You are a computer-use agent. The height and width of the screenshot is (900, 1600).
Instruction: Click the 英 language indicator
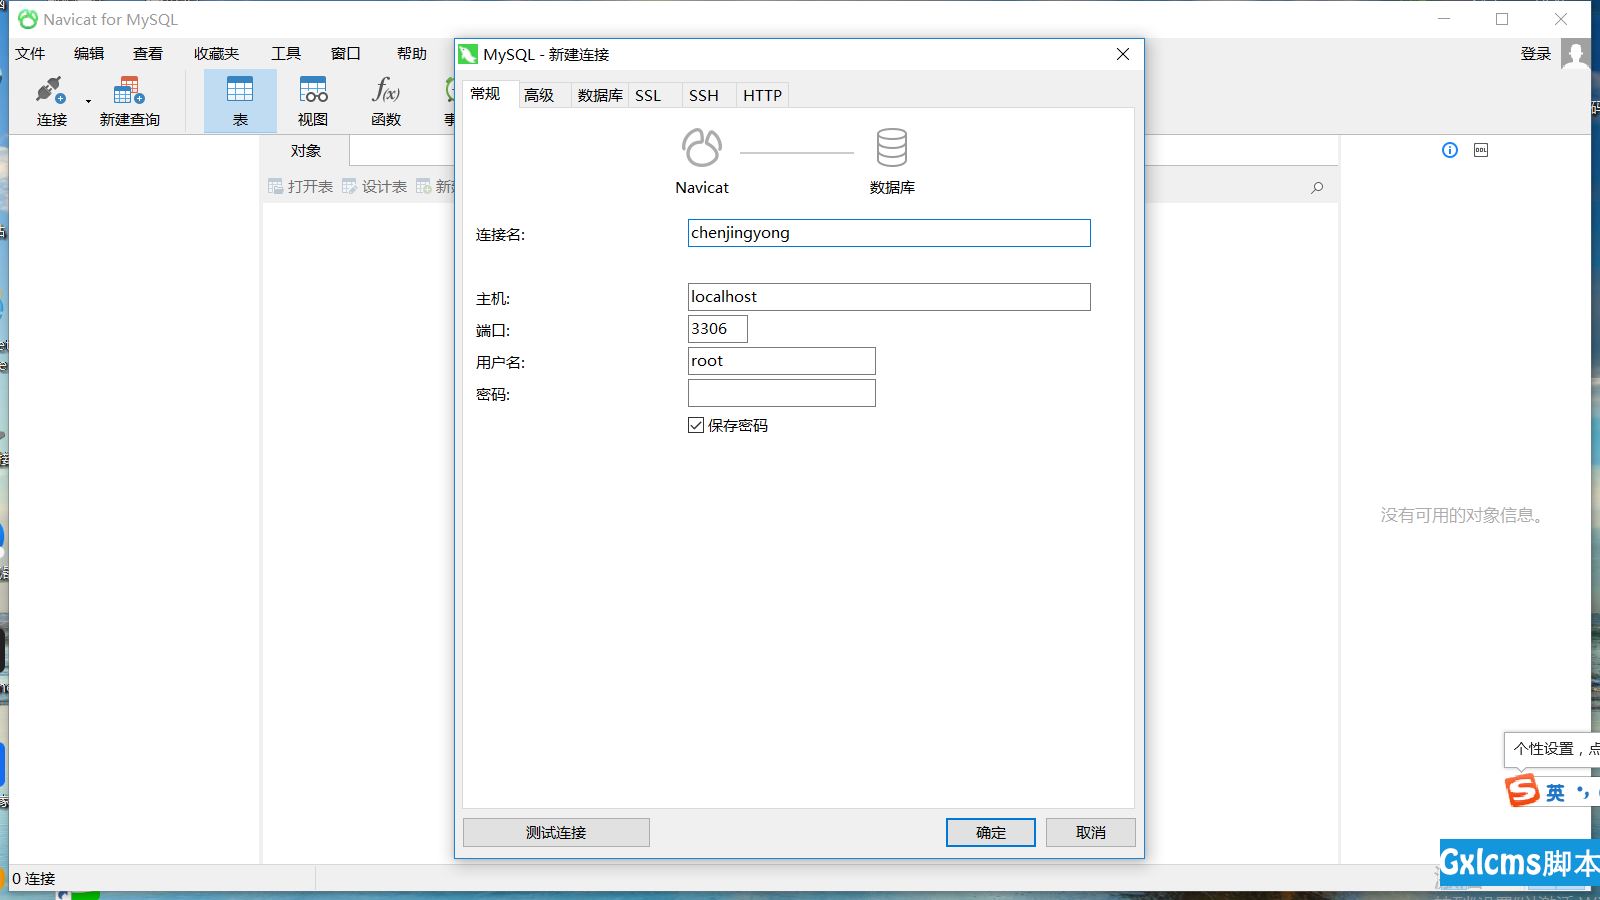click(1555, 792)
